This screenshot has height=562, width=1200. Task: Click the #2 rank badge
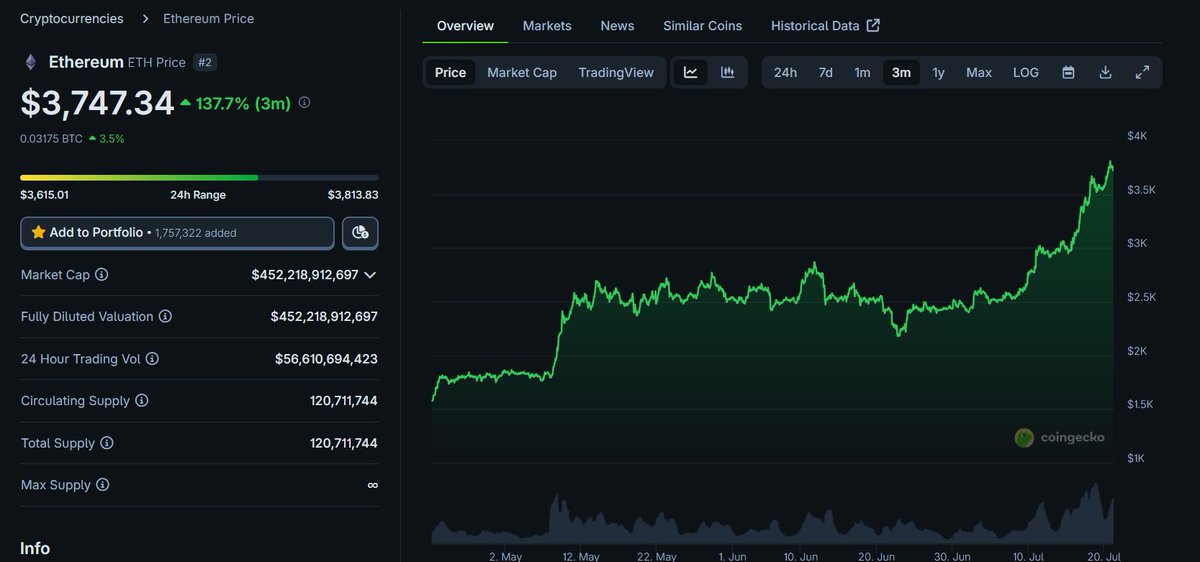click(204, 62)
